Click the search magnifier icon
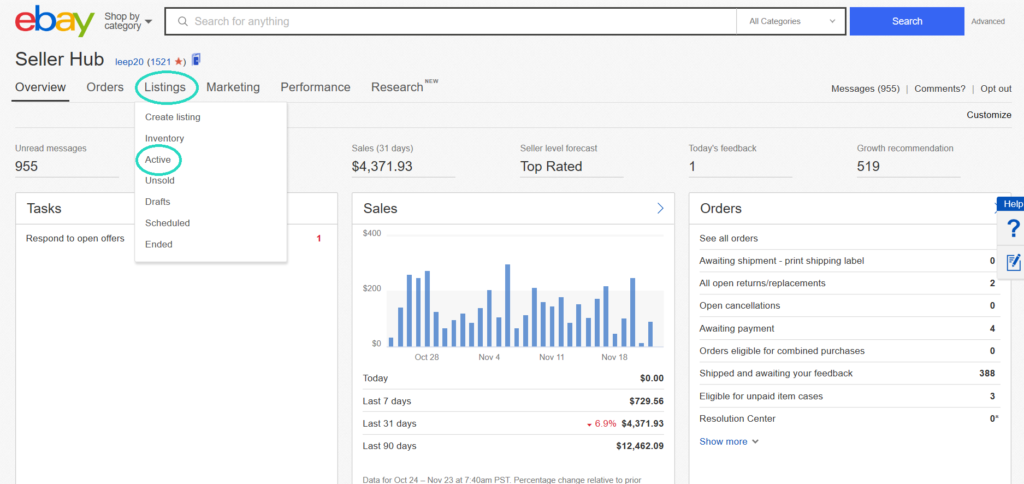The height and width of the screenshot is (484, 1024). pos(183,22)
